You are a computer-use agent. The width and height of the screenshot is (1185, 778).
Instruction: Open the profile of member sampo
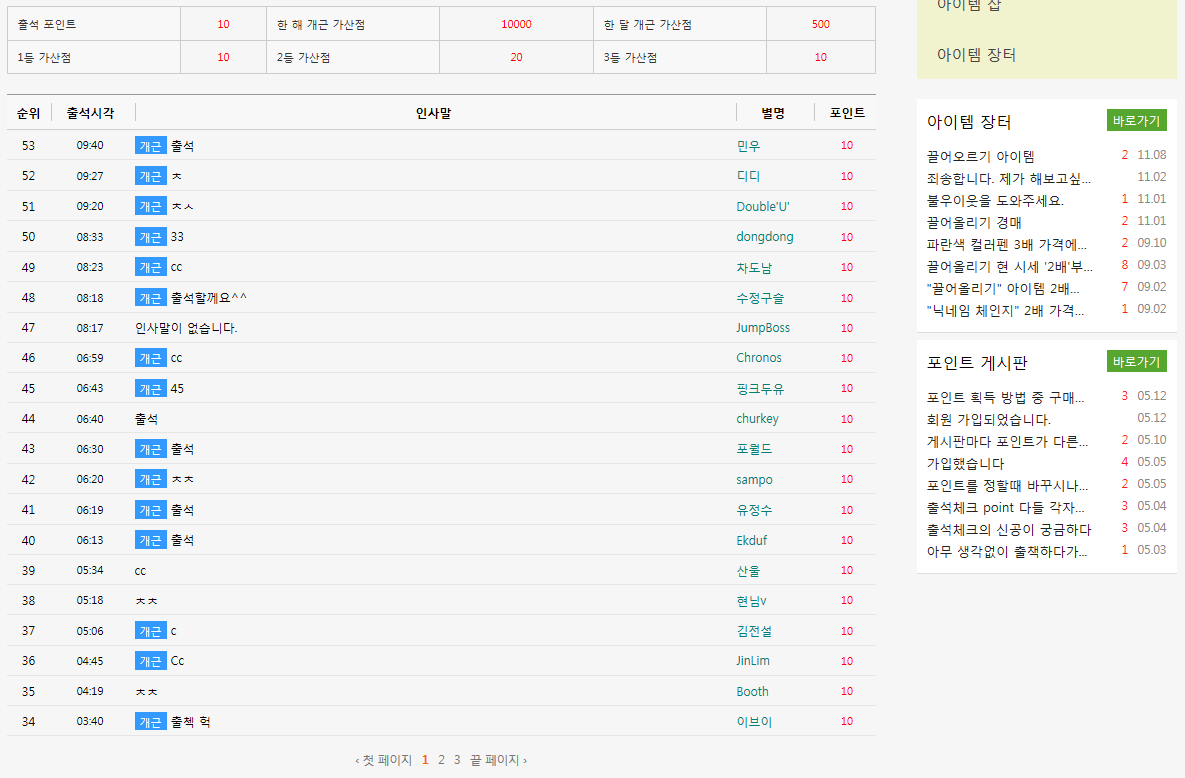coord(754,479)
